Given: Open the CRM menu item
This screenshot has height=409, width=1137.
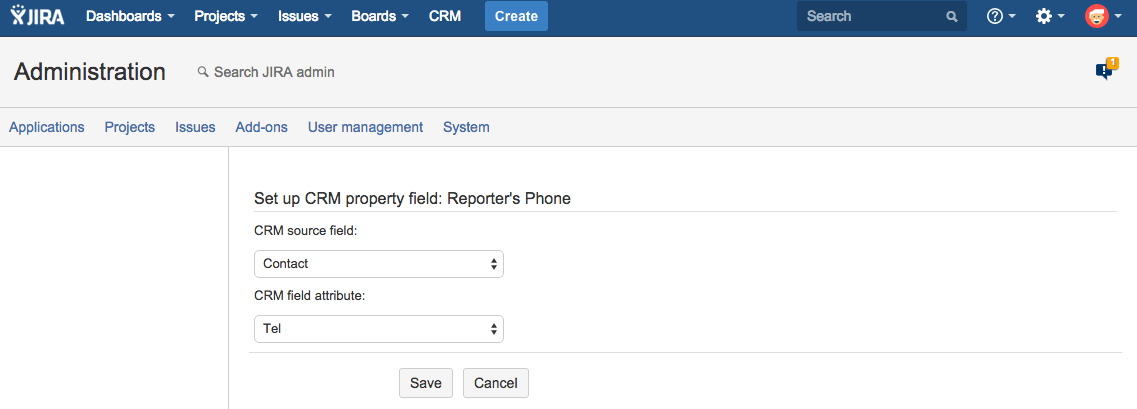Looking at the screenshot, I should pos(445,16).
